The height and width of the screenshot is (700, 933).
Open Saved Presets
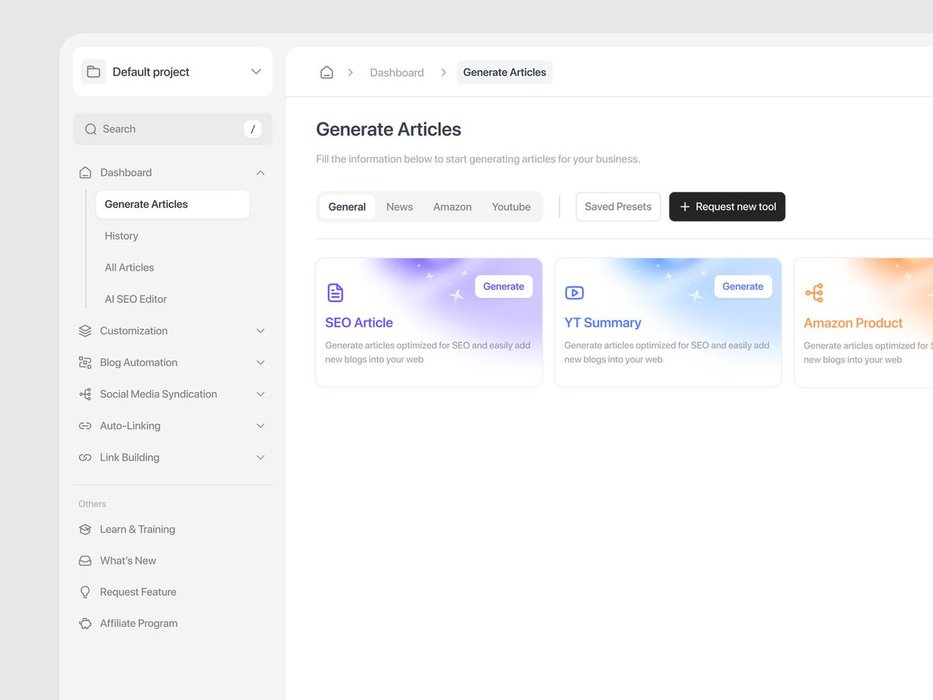coord(618,207)
